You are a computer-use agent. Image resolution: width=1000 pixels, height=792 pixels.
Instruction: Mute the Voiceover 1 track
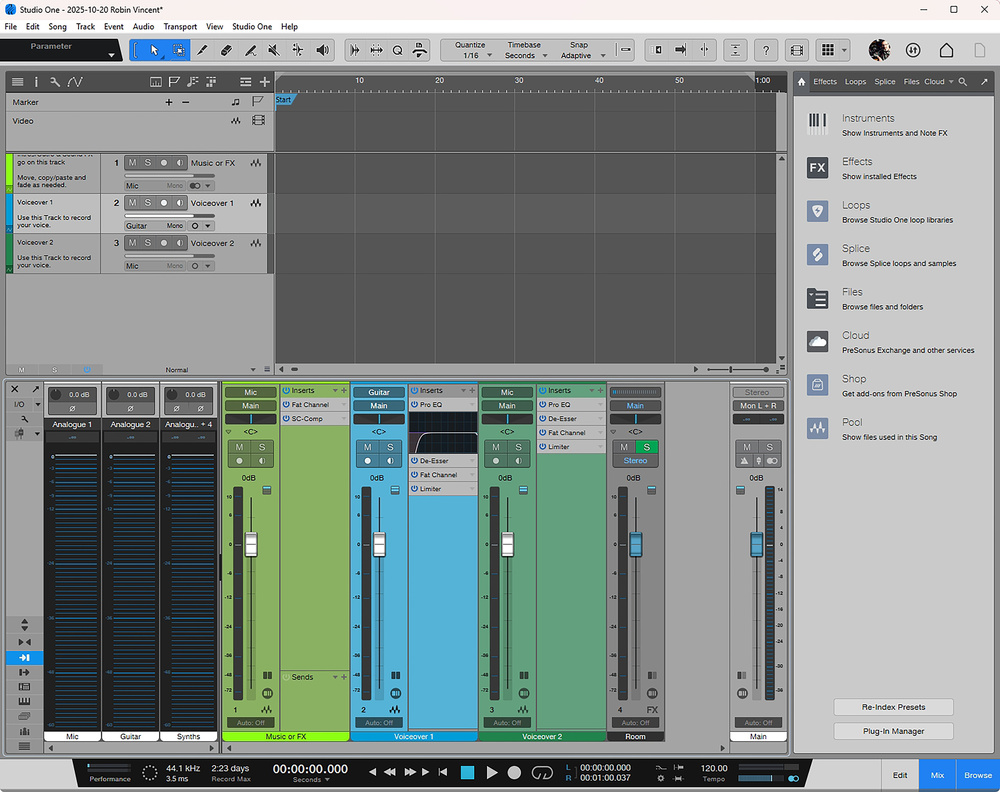[x=132, y=203]
